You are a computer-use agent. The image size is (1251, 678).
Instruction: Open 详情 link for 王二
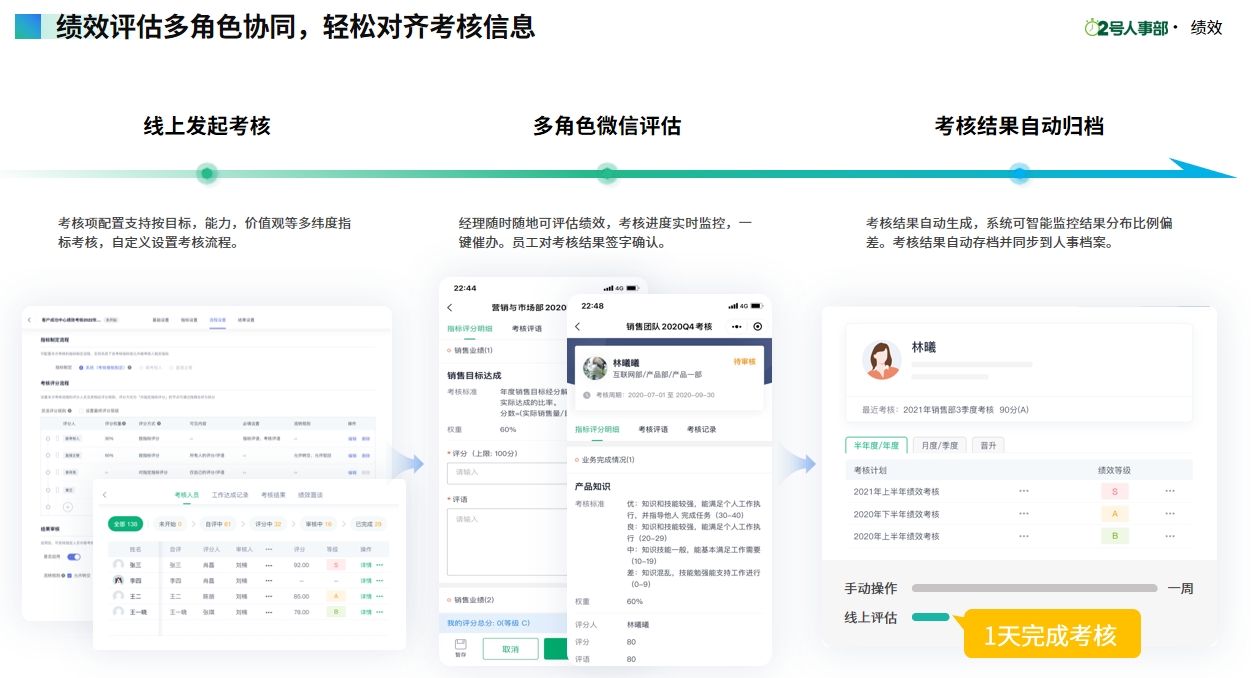click(366, 596)
